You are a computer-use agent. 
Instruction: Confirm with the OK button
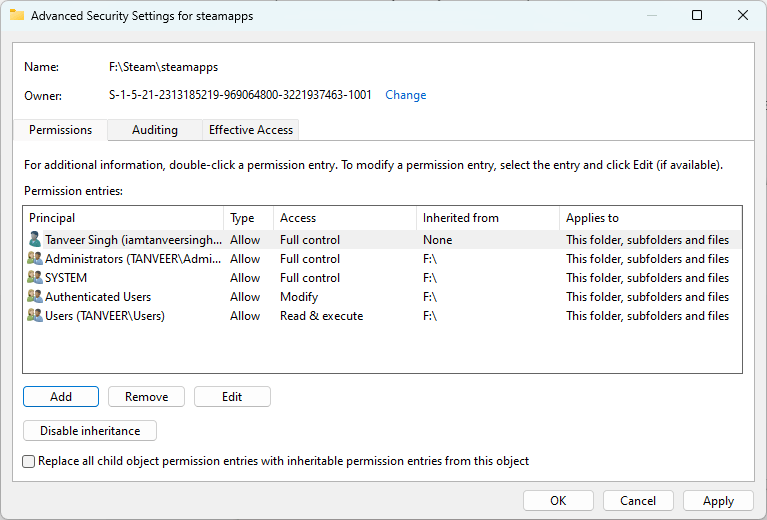[x=558, y=500]
